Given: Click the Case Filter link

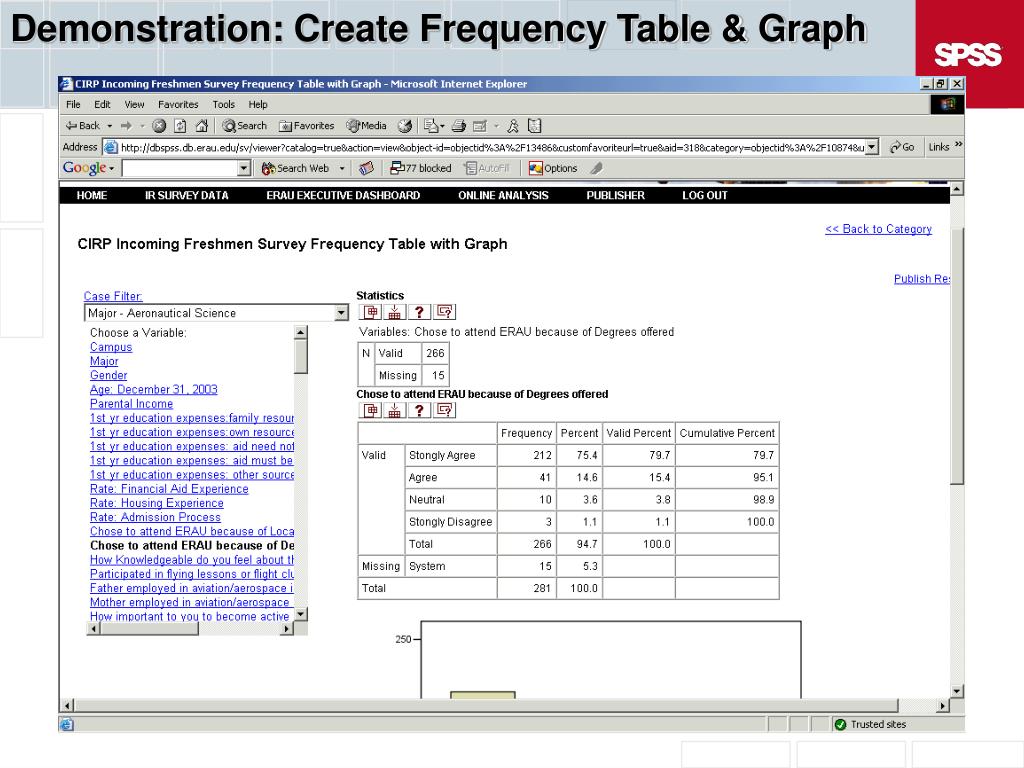Looking at the screenshot, I should pyautogui.click(x=113, y=296).
